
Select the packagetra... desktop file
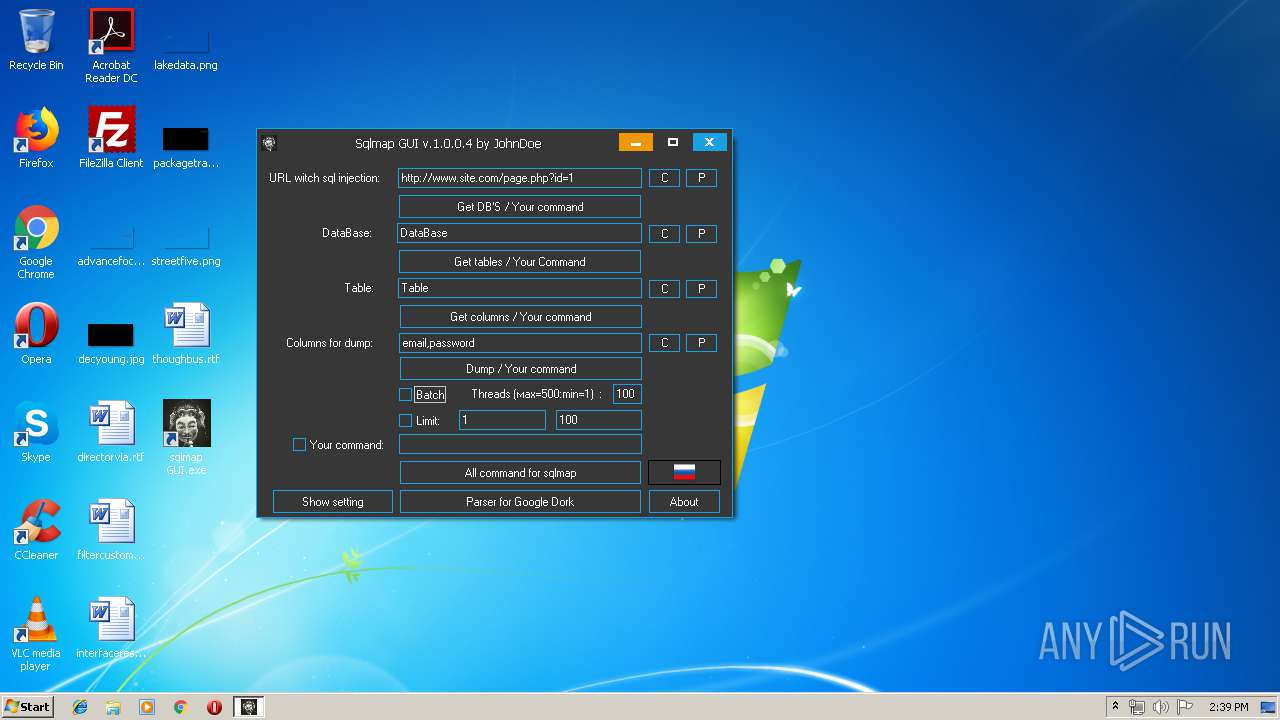[x=186, y=145]
